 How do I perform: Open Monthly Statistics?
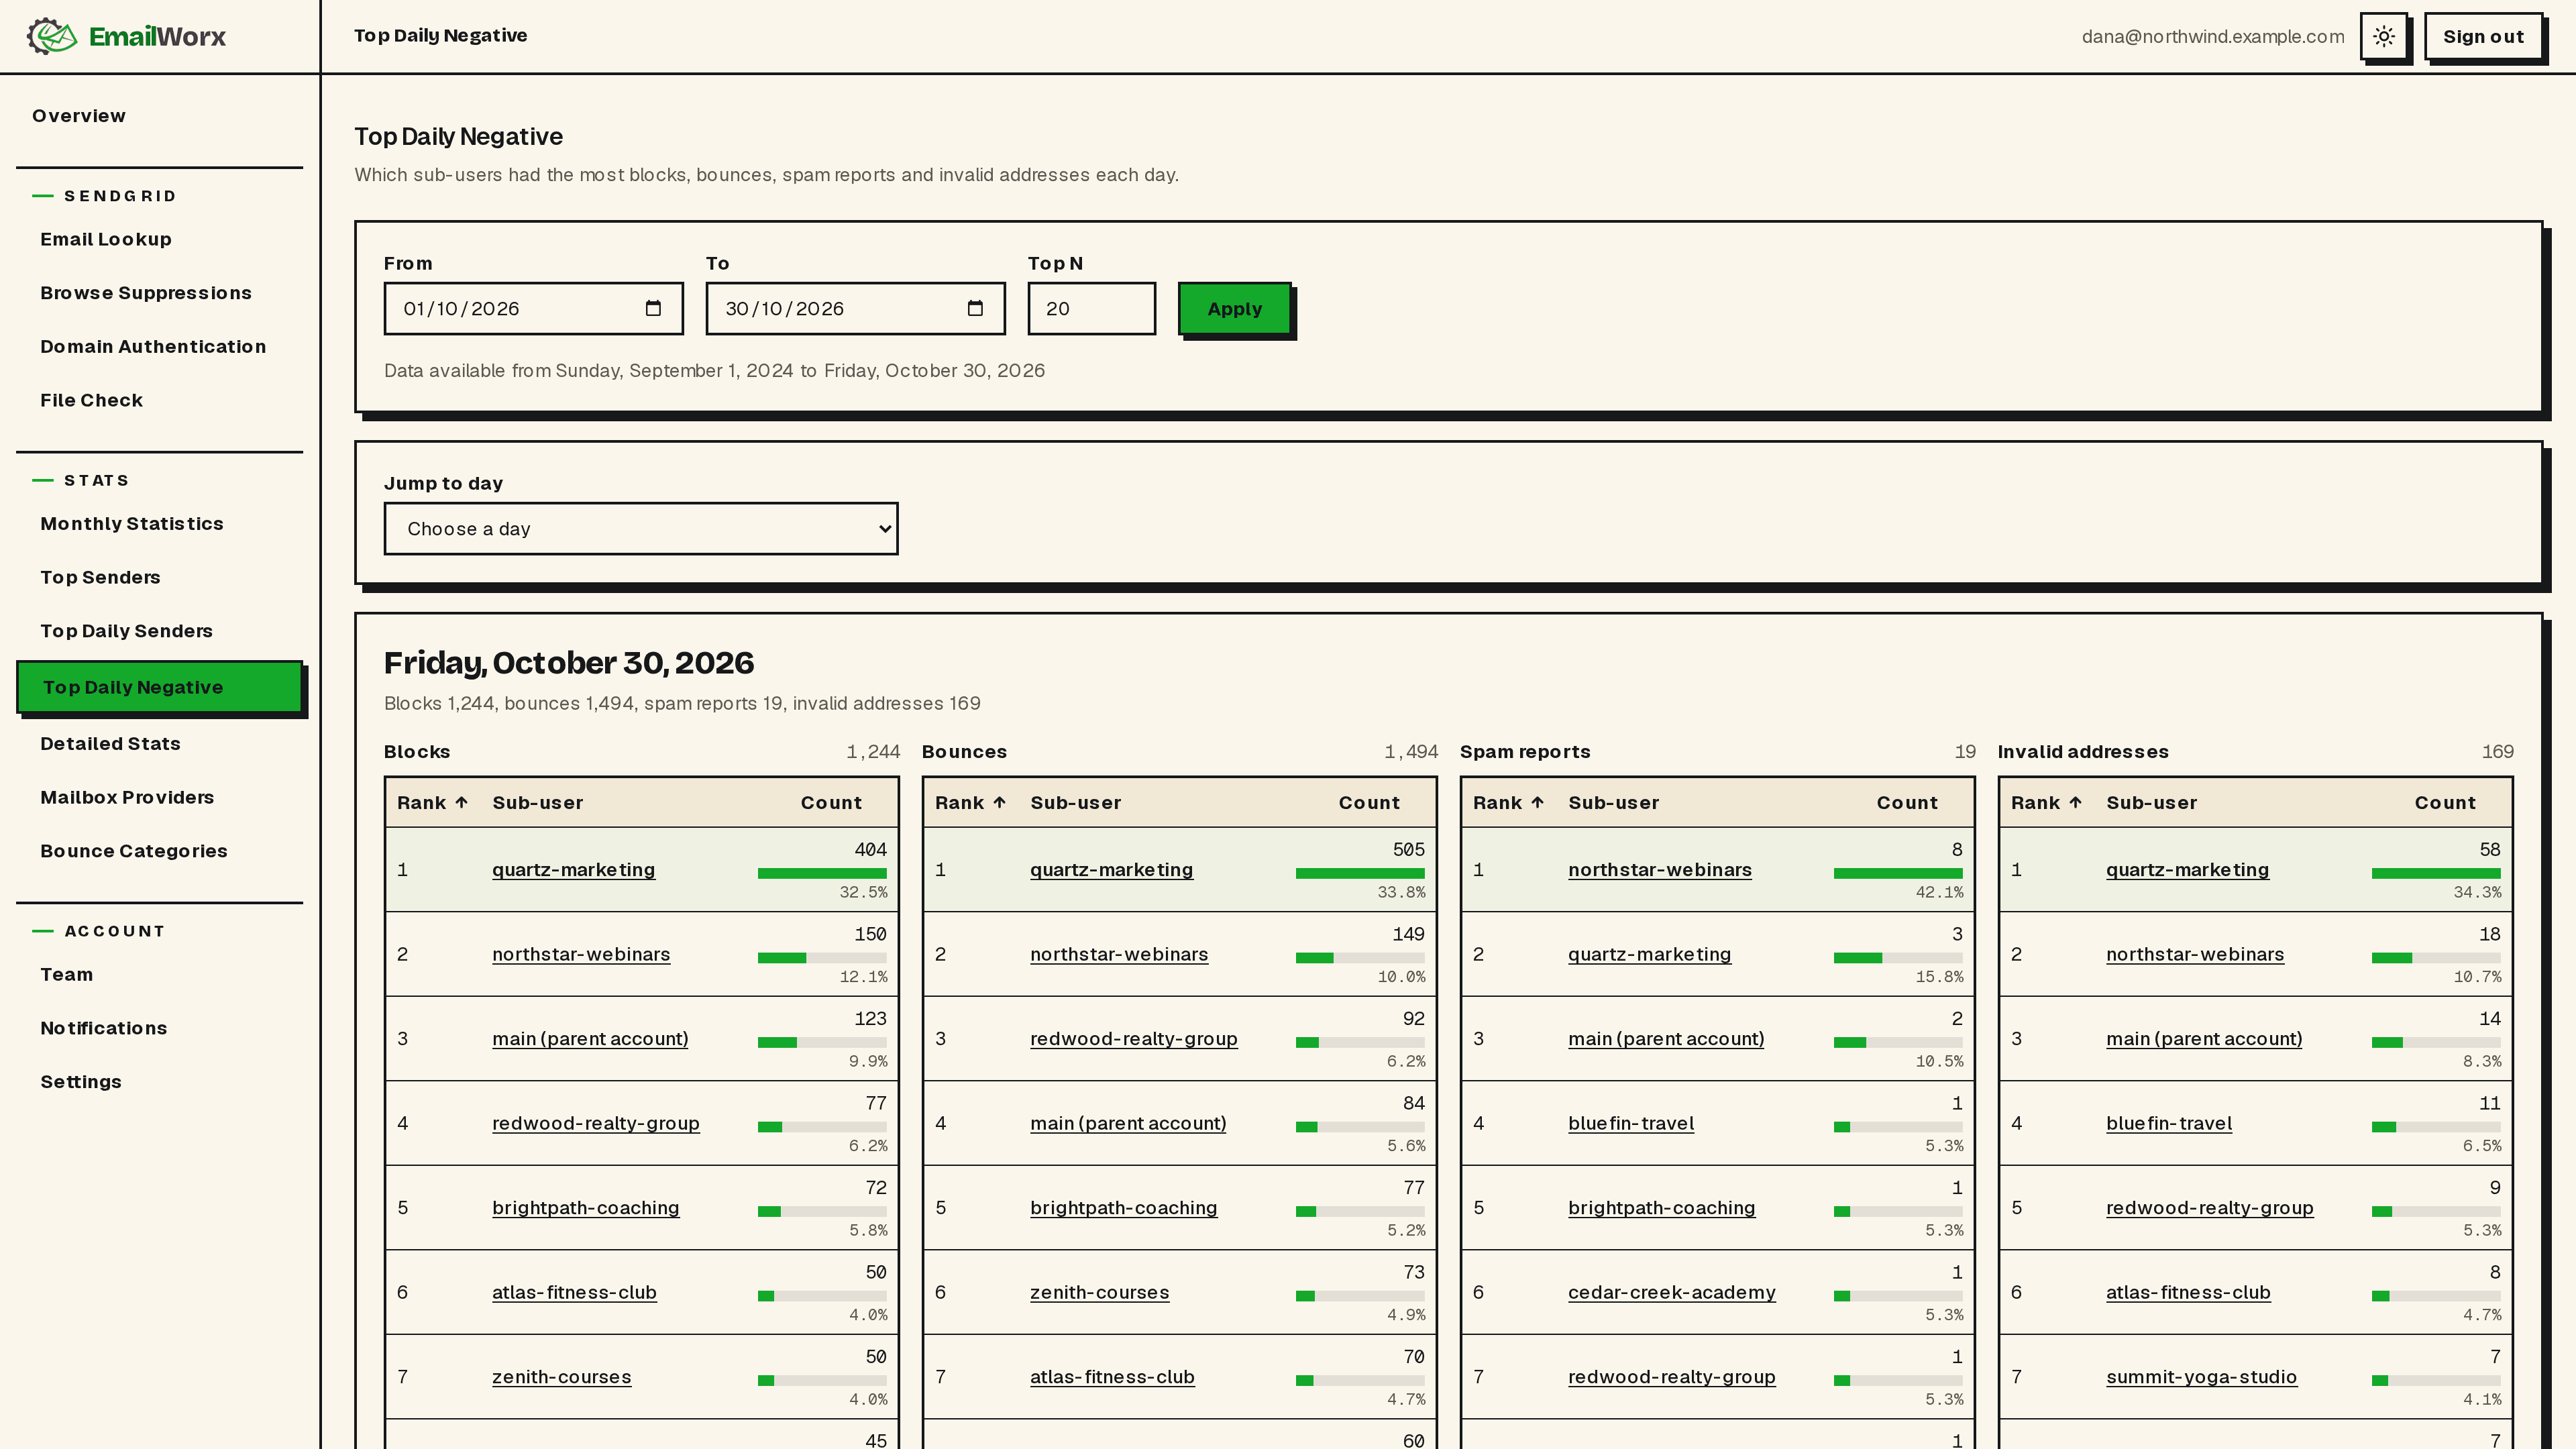132,524
